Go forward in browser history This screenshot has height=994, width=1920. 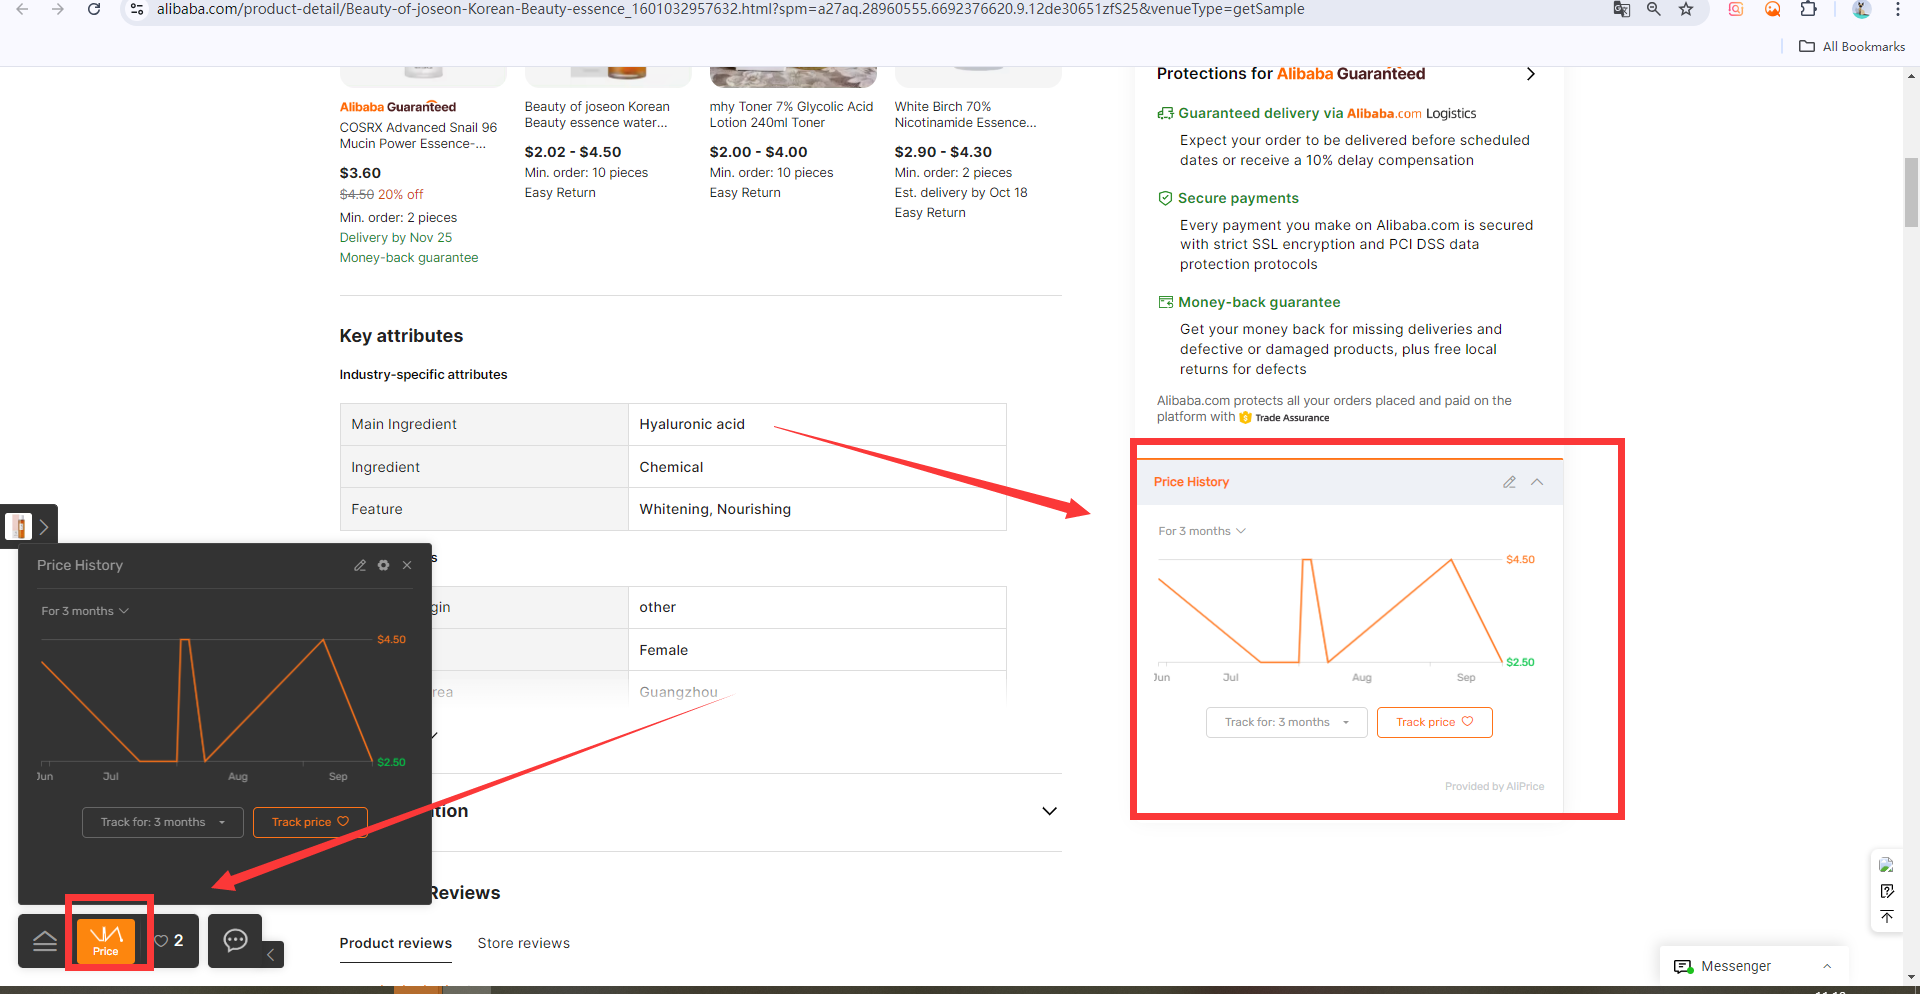(58, 9)
